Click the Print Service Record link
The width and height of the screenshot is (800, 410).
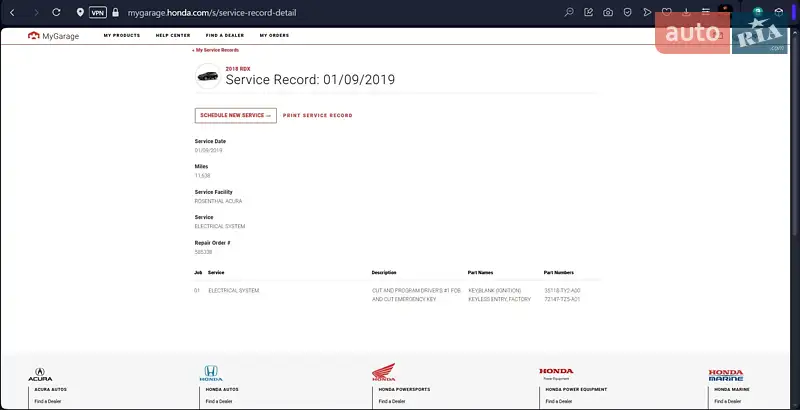click(317, 115)
